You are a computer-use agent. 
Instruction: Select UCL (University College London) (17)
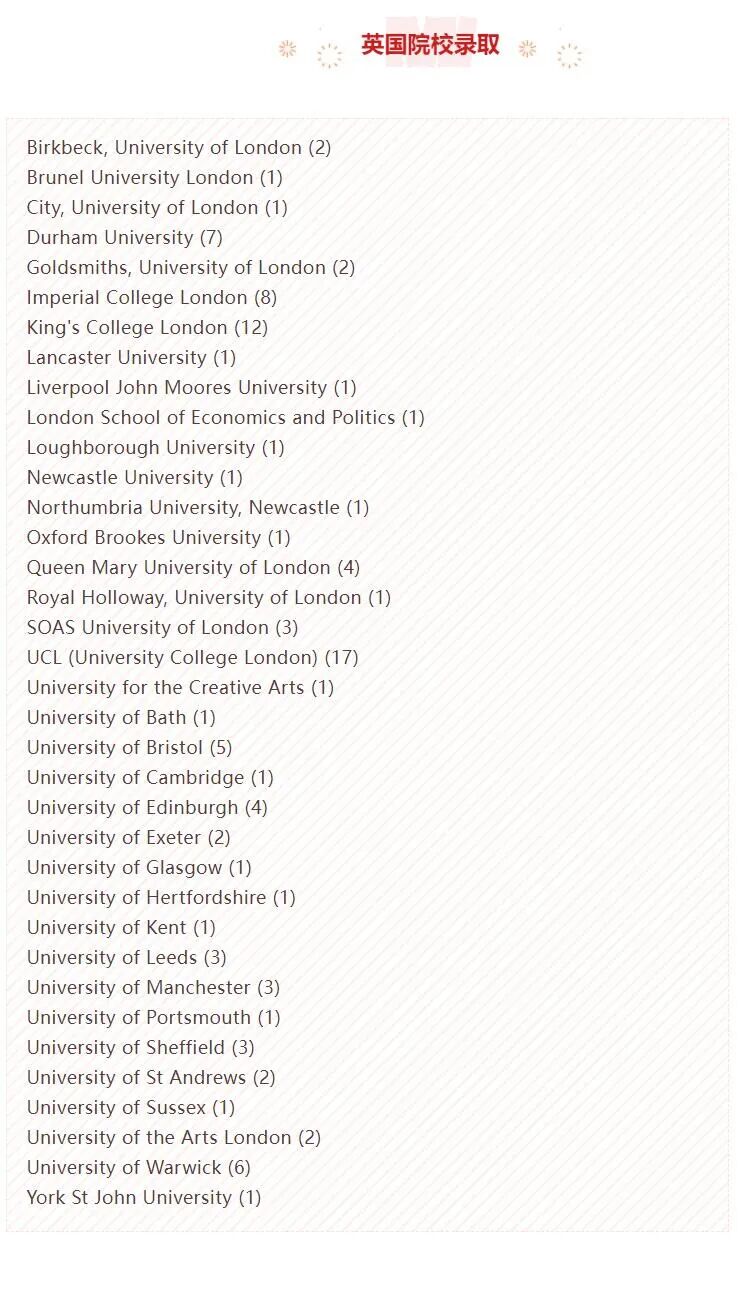(193, 658)
